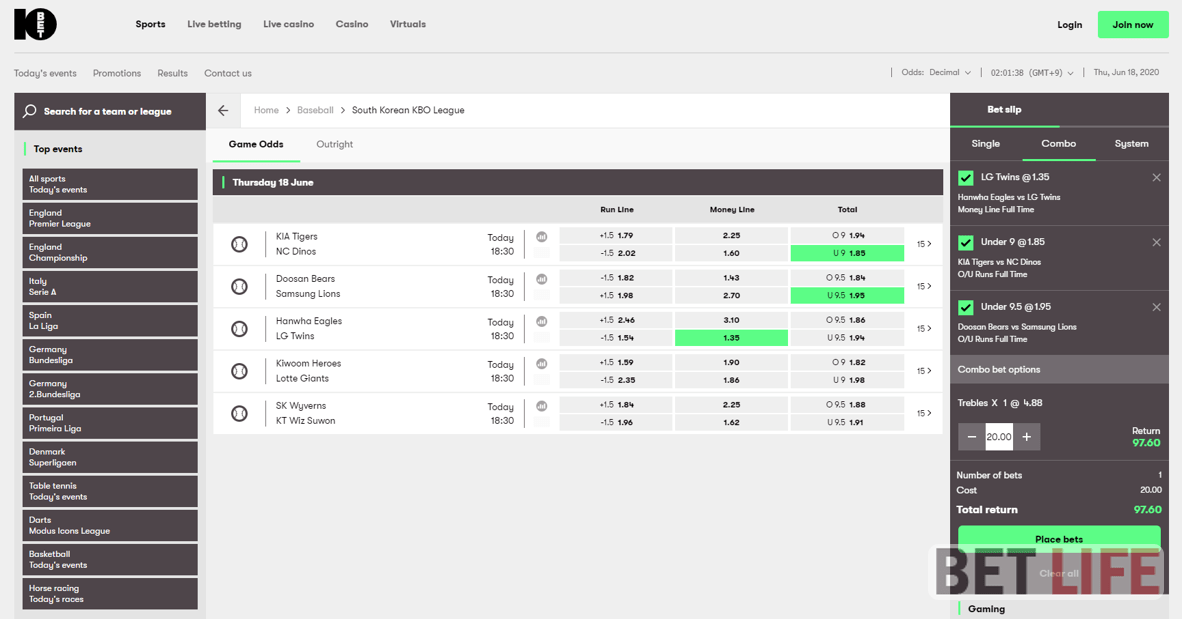Open the Promotions link
Viewport: 1182px width, 619px height.
117,73
